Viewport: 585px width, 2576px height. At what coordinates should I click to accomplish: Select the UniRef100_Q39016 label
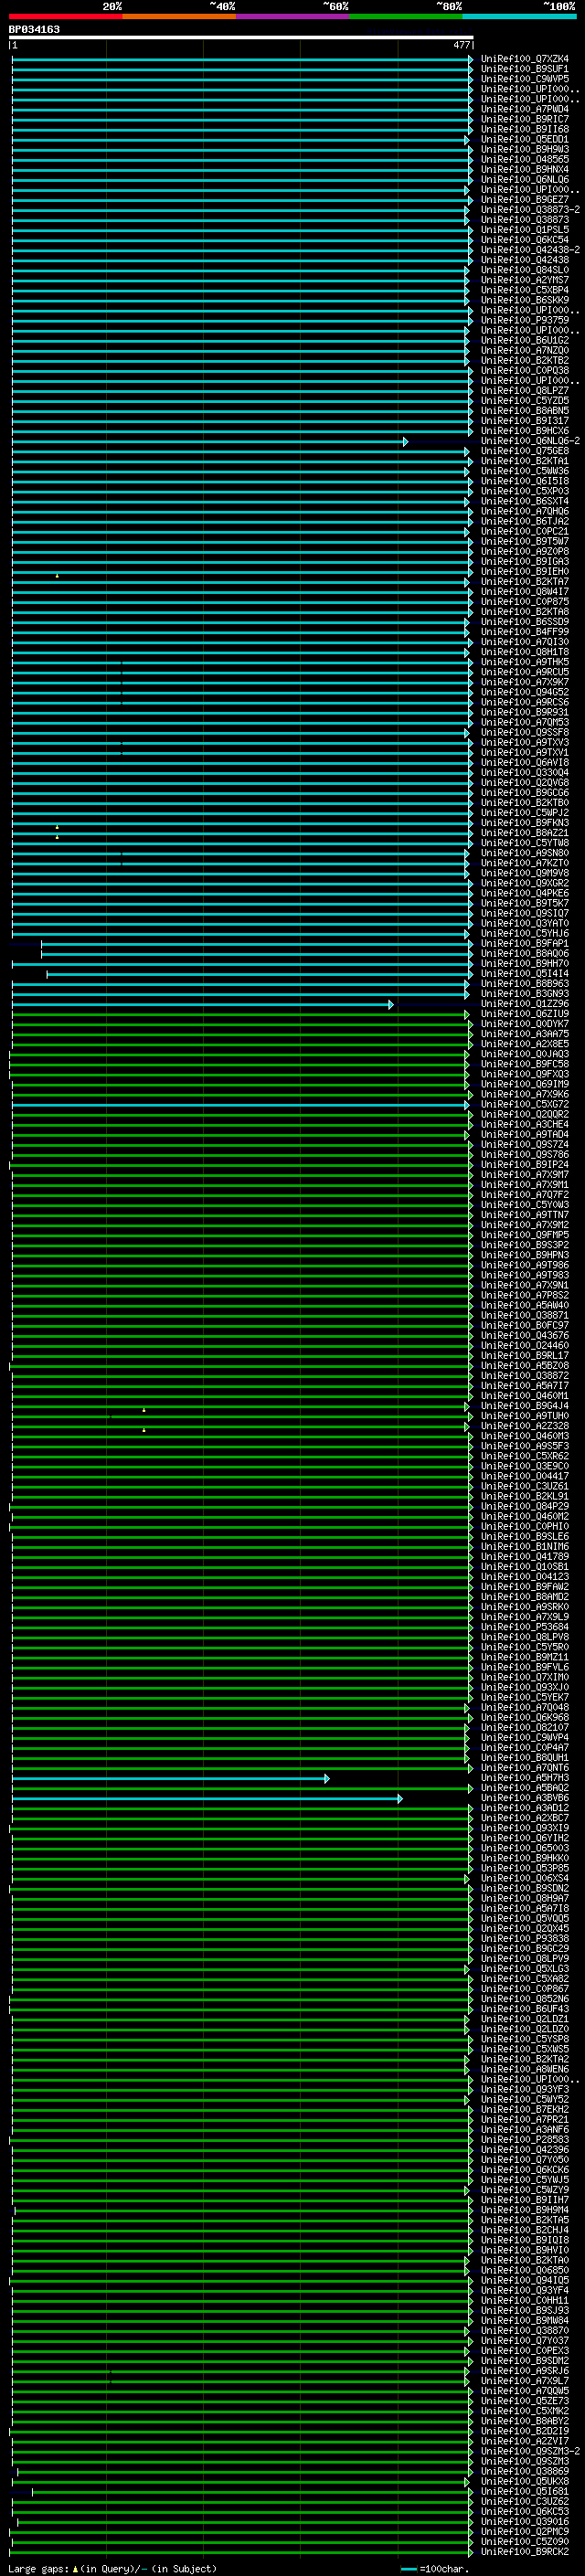[525, 2521]
